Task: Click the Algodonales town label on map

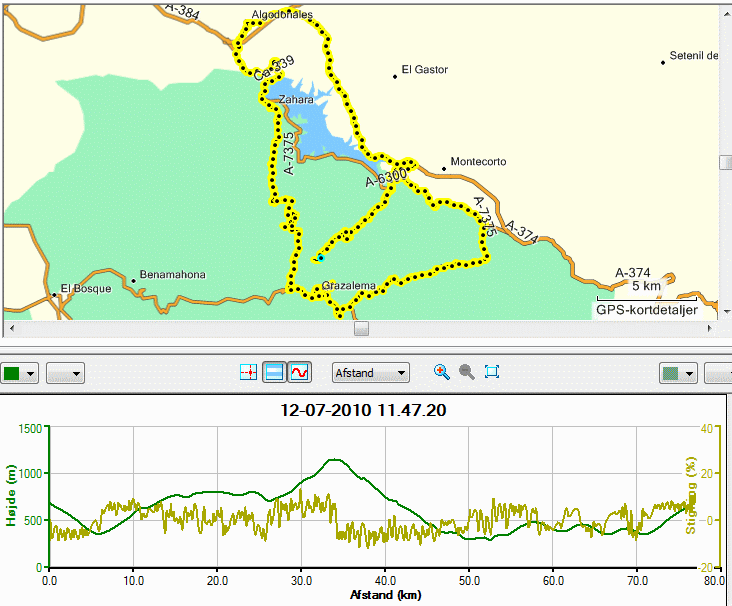Action: [x=282, y=14]
